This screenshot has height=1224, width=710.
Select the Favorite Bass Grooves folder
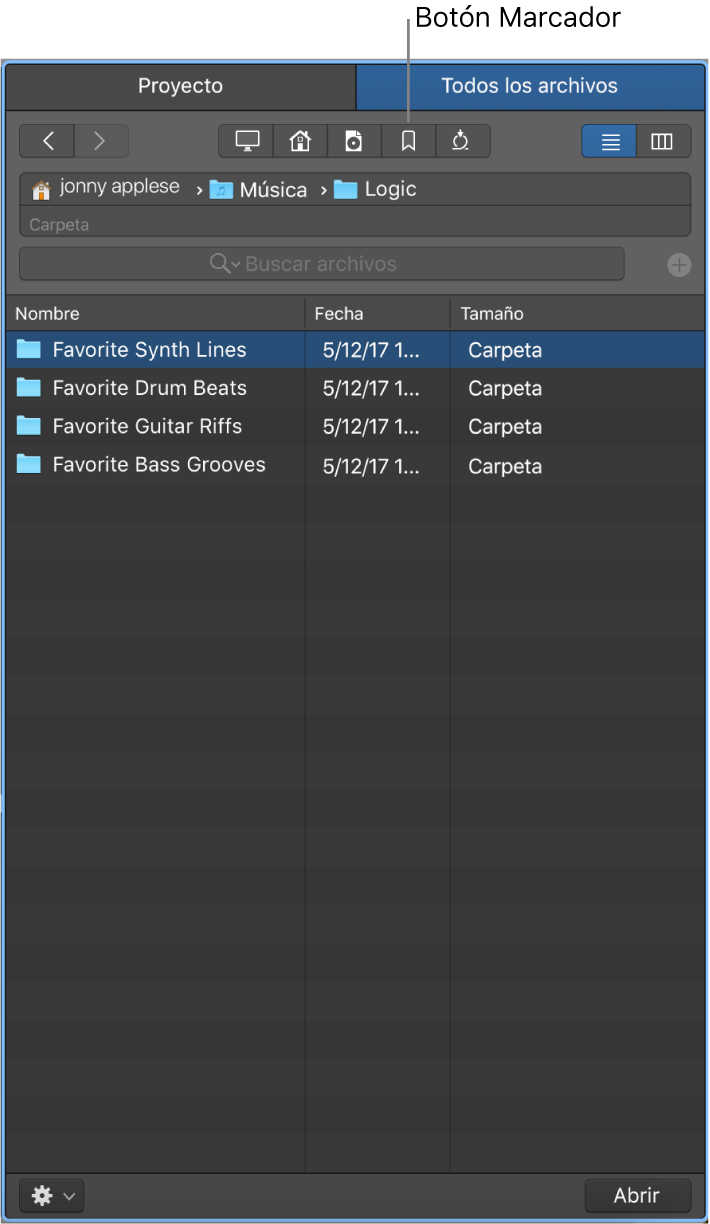158,465
